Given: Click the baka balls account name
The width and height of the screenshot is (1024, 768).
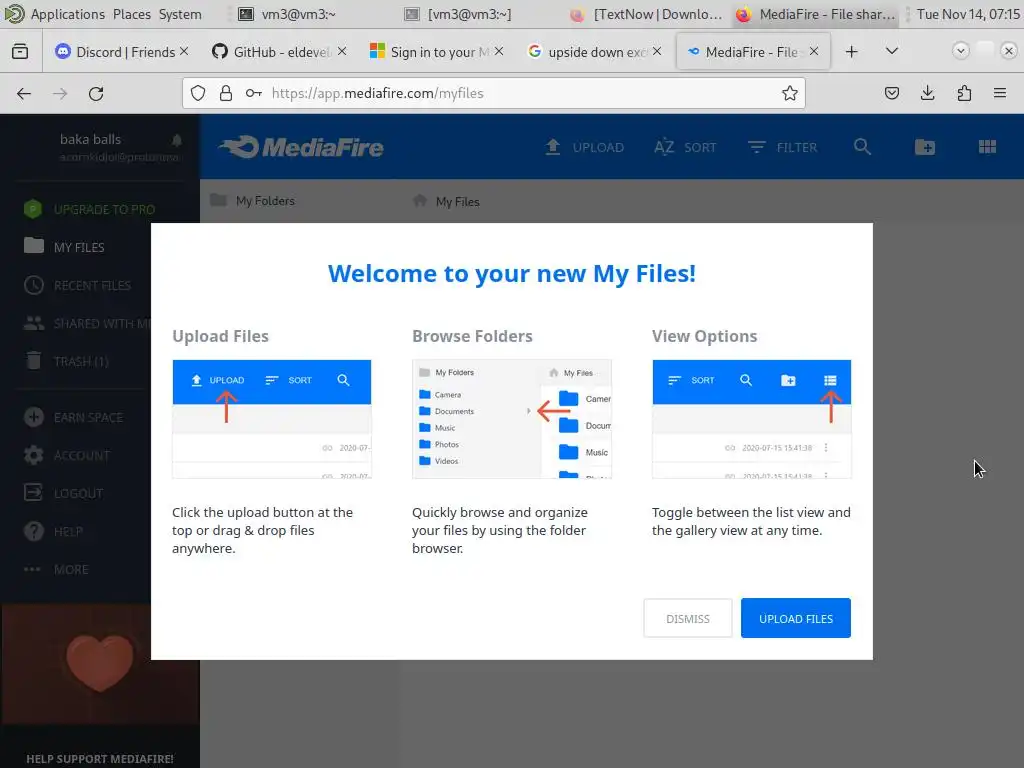Looking at the screenshot, I should [x=90, y=139].
